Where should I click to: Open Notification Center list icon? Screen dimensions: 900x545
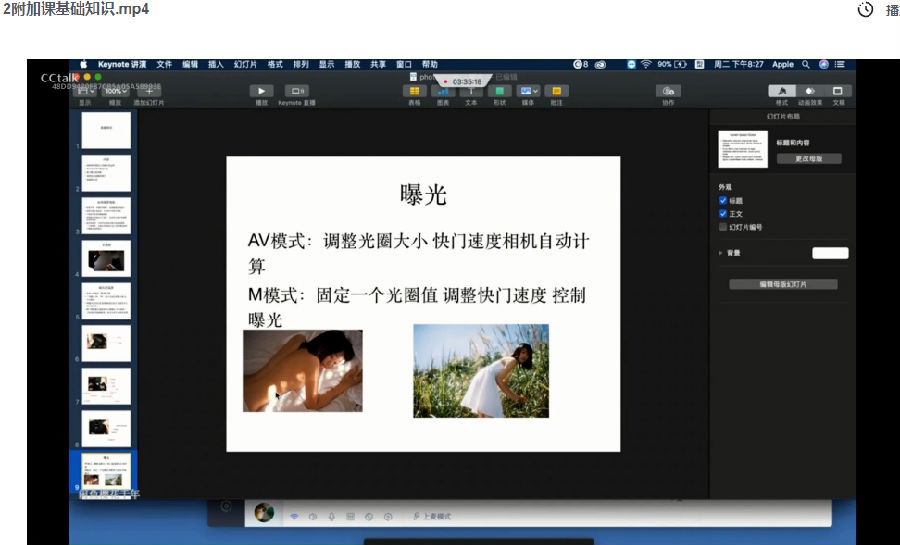(x=840, y=64)
